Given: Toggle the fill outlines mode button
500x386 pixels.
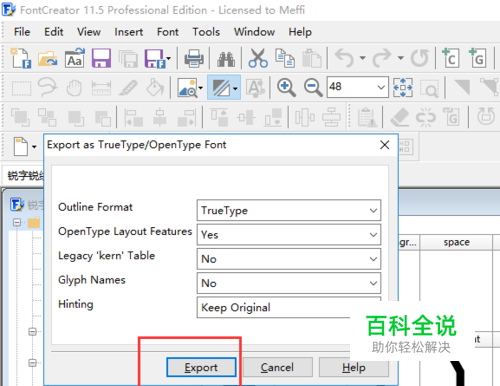Looking at the screenshot, I should 221,88.
